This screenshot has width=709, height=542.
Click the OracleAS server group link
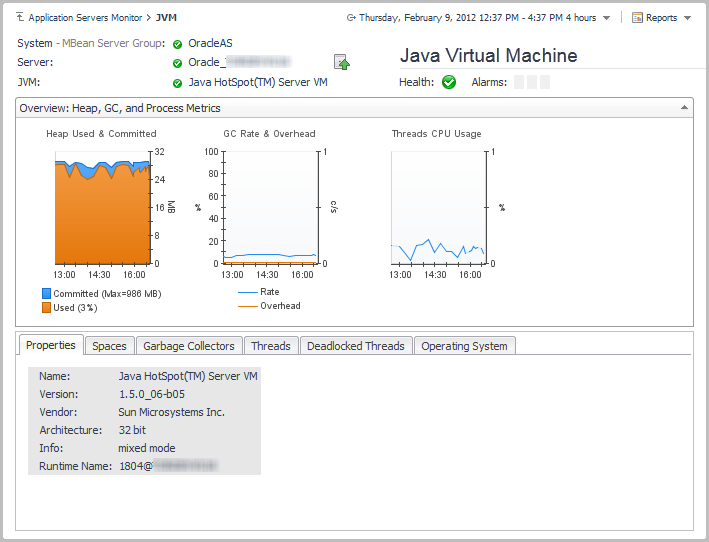coord(210,44)
